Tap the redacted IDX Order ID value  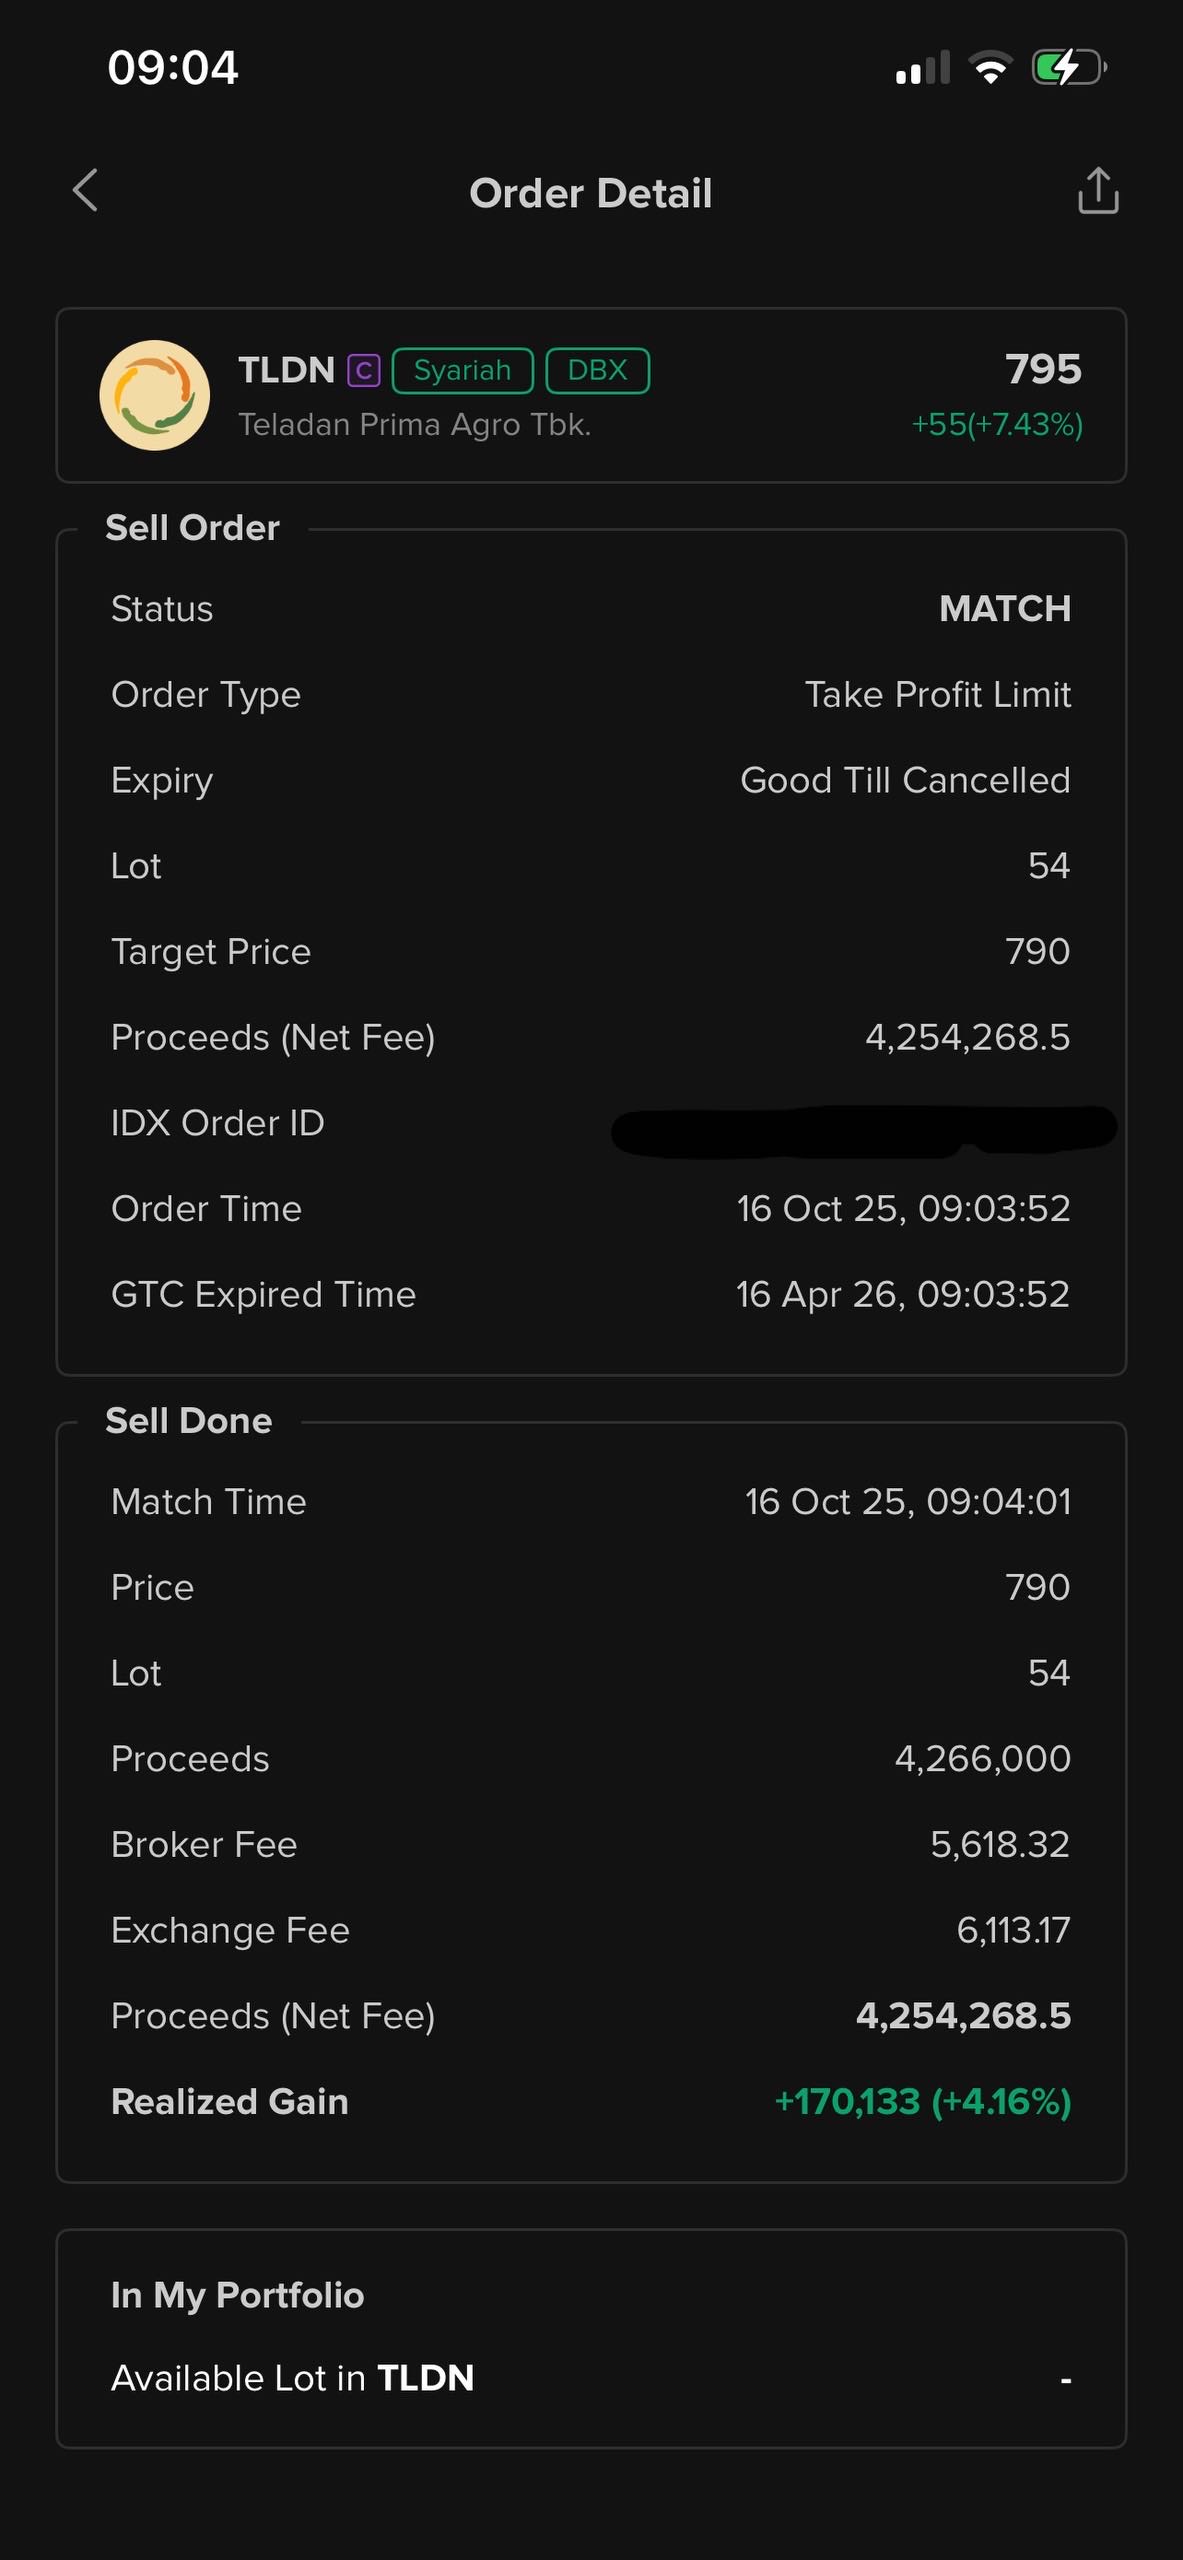863,1130
